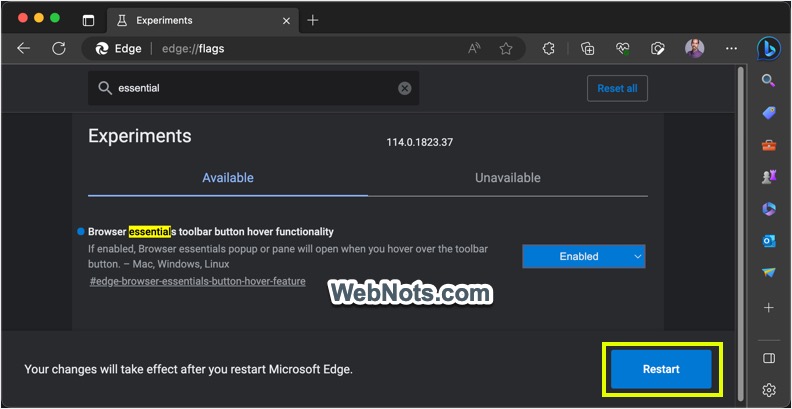
Task: Click the restart notice text
Action: click(x=188, y=369)
